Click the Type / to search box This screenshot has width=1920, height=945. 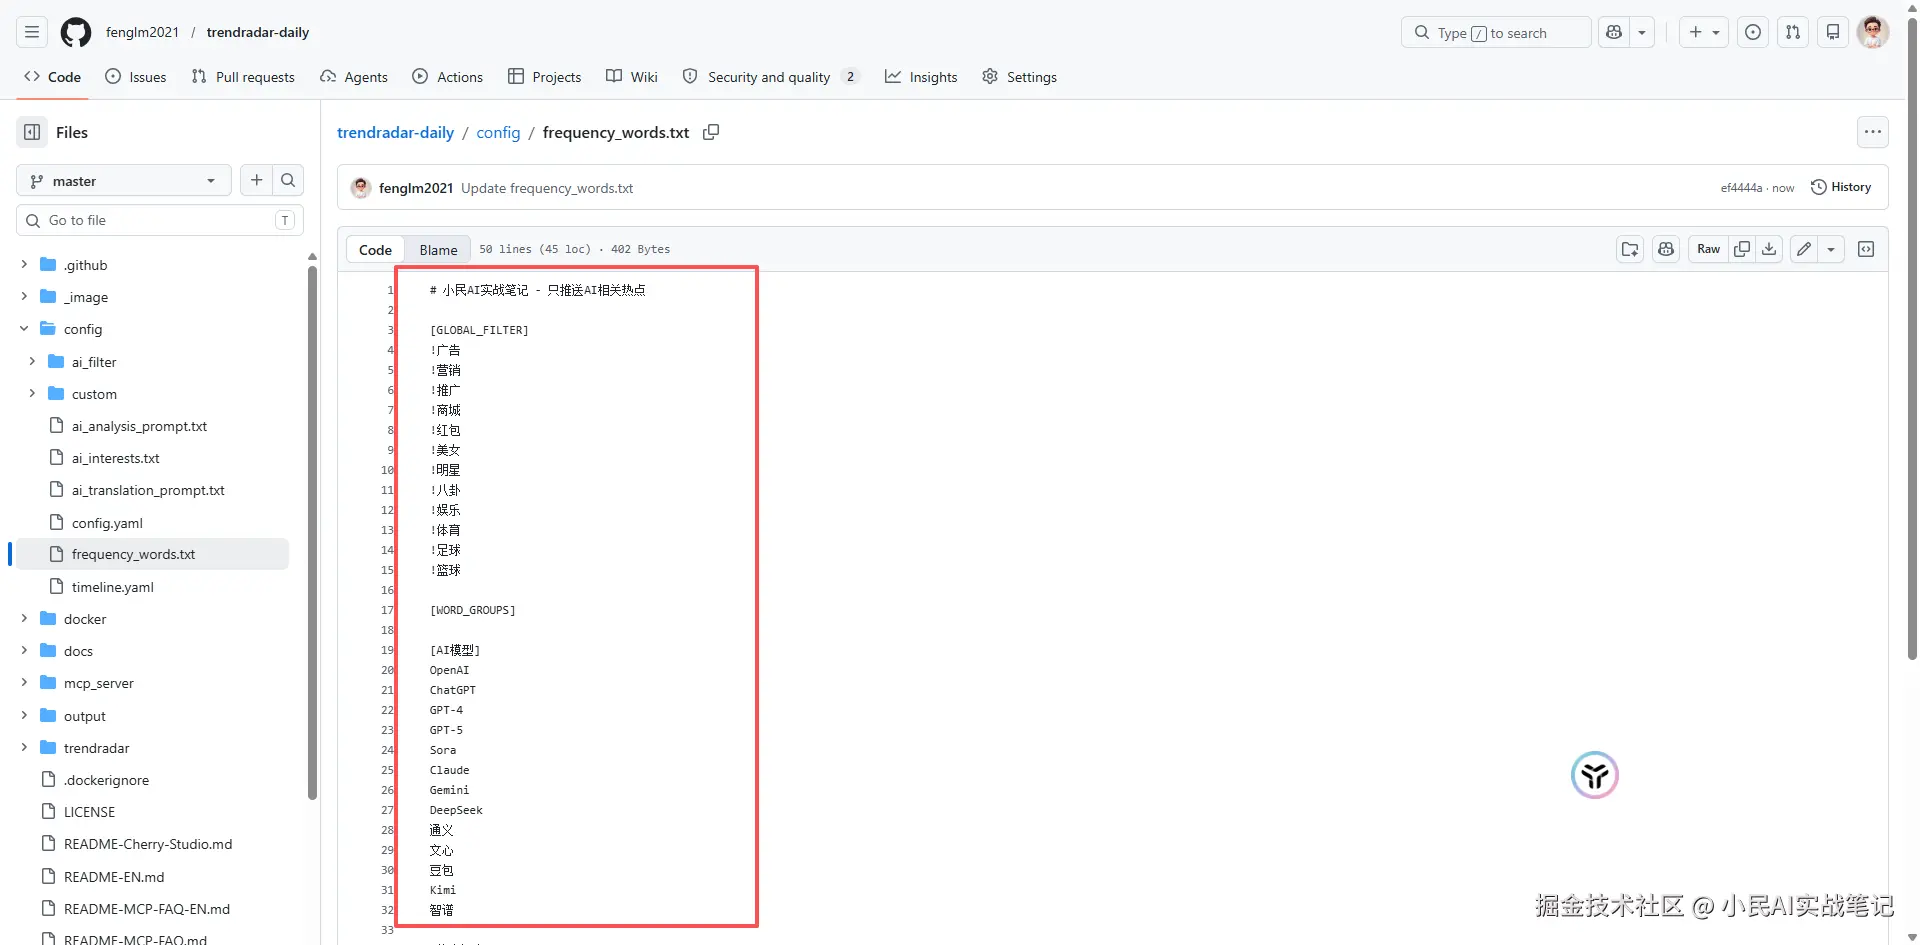1496,32
